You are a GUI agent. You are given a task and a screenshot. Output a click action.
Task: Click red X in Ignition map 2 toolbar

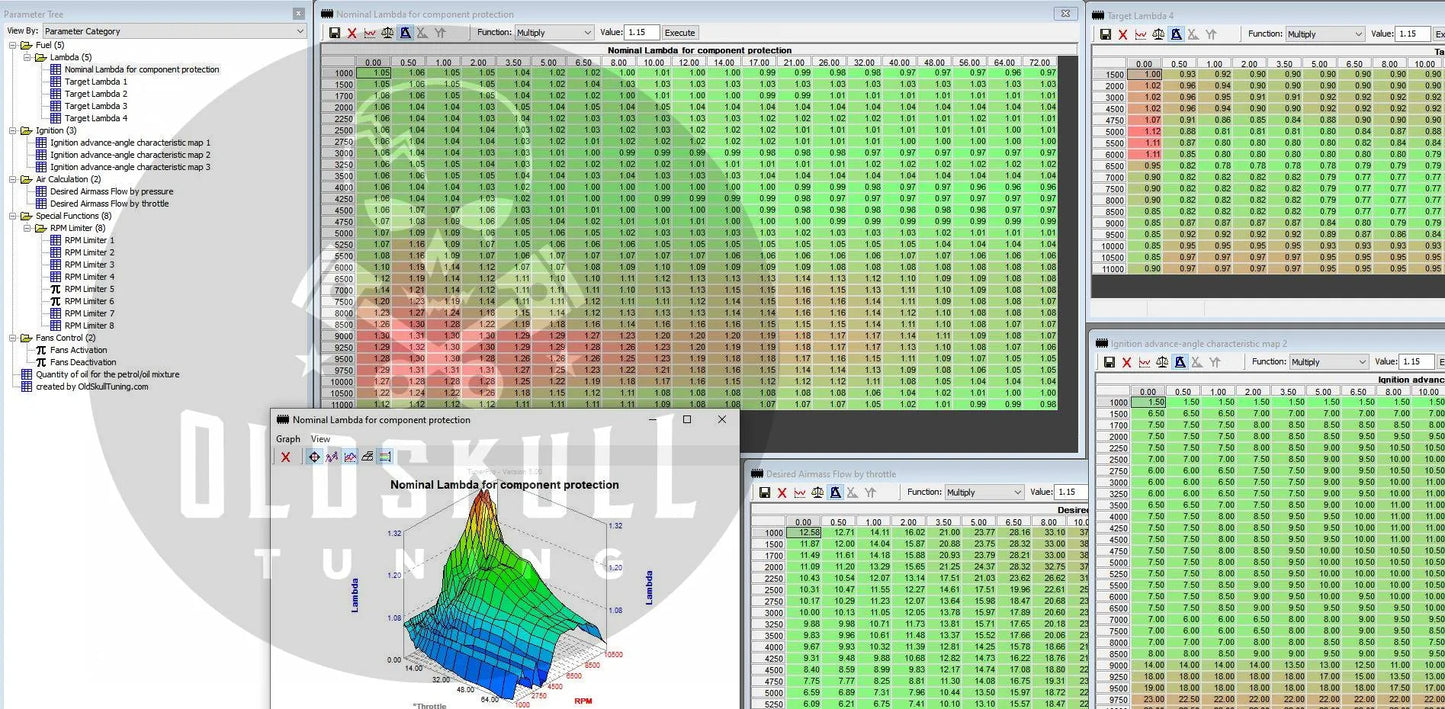coord(1127,362)
